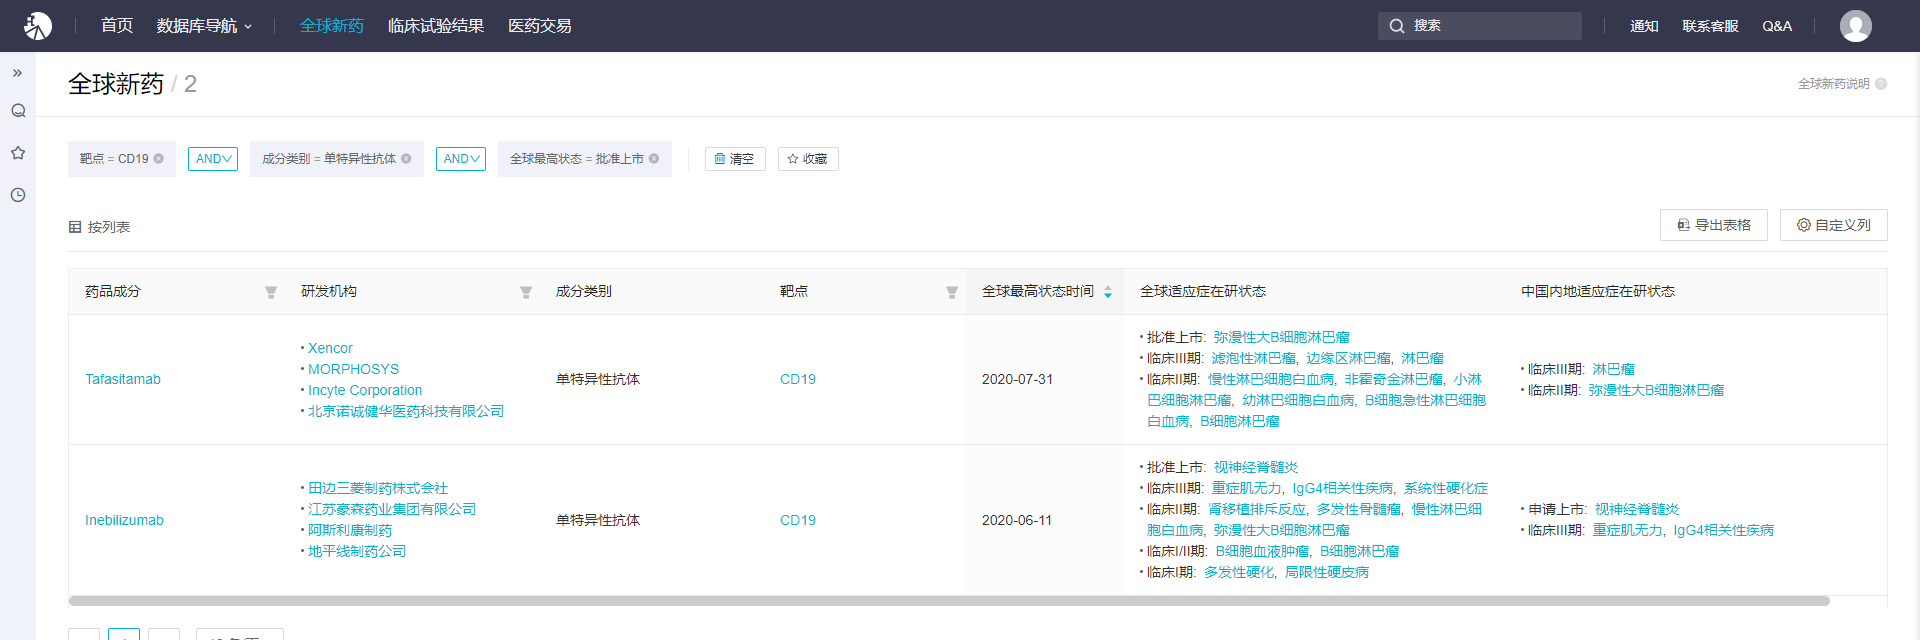Viewport: 1920px width, 640px height.
Task: Click the 导出表格 export button
Action: tap(1713, 225)
